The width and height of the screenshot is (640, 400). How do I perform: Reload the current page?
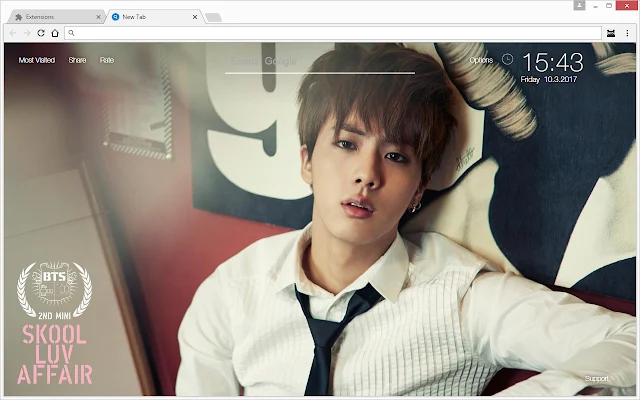(41, 33)
